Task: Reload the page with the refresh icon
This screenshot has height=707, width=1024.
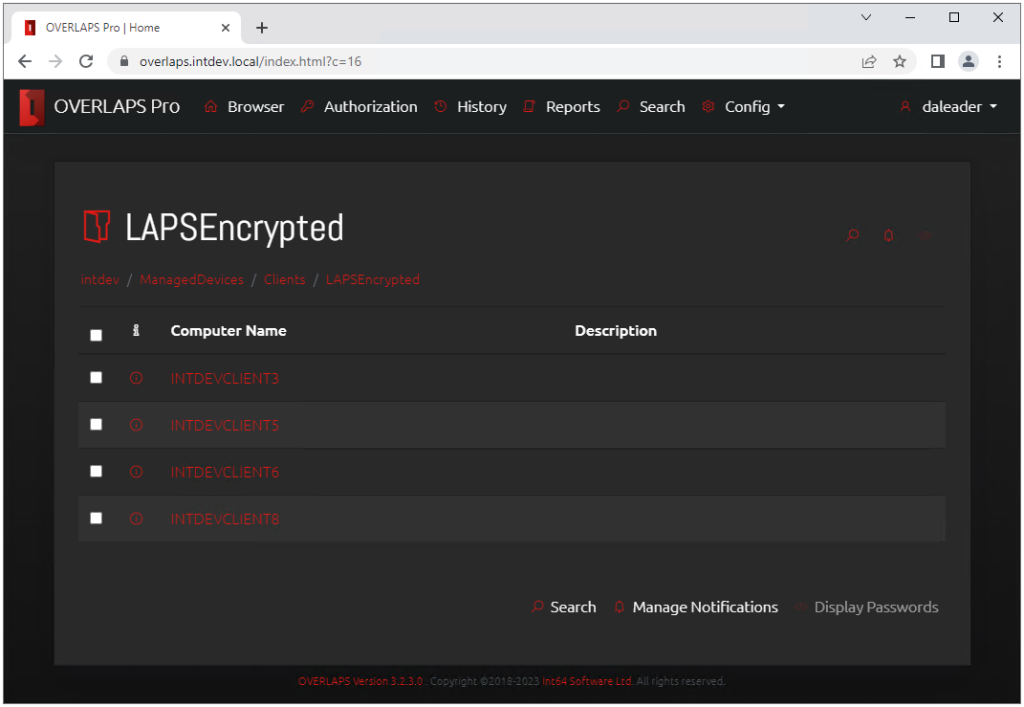Action: [86, 62]
